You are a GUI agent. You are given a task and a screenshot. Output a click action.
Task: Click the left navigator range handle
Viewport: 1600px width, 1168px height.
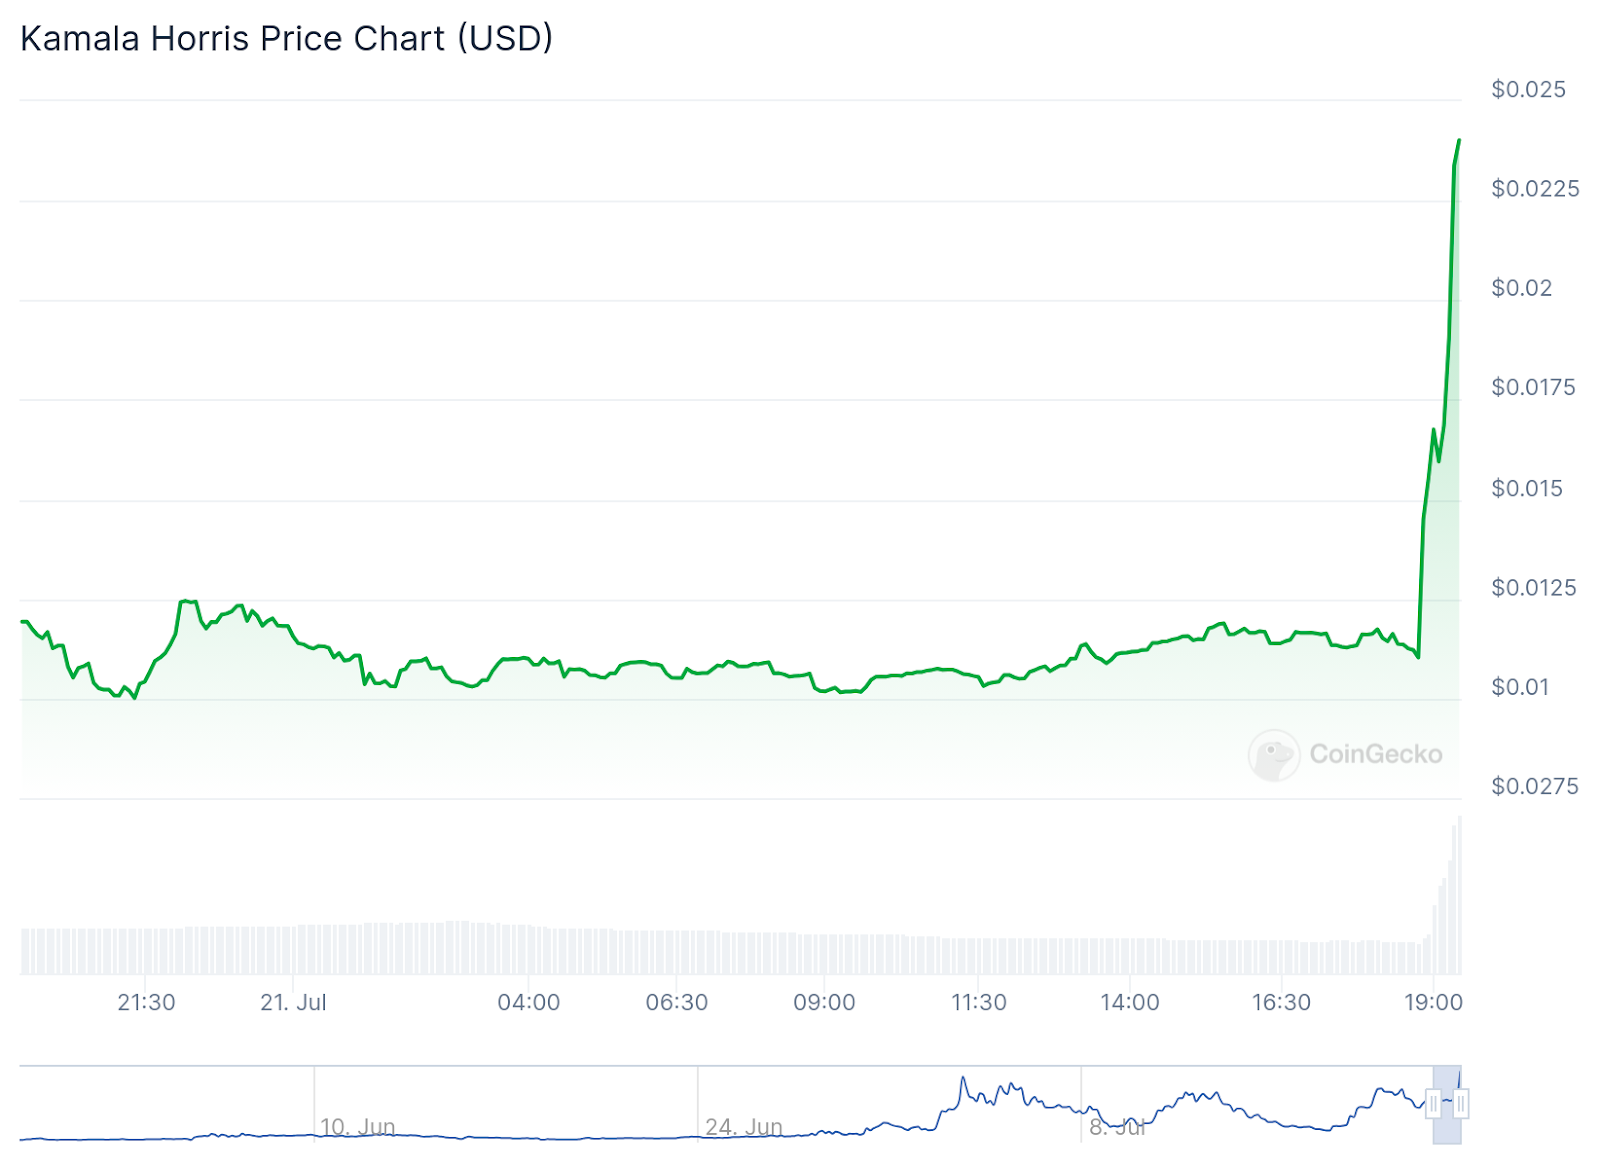point(1433,1104)
